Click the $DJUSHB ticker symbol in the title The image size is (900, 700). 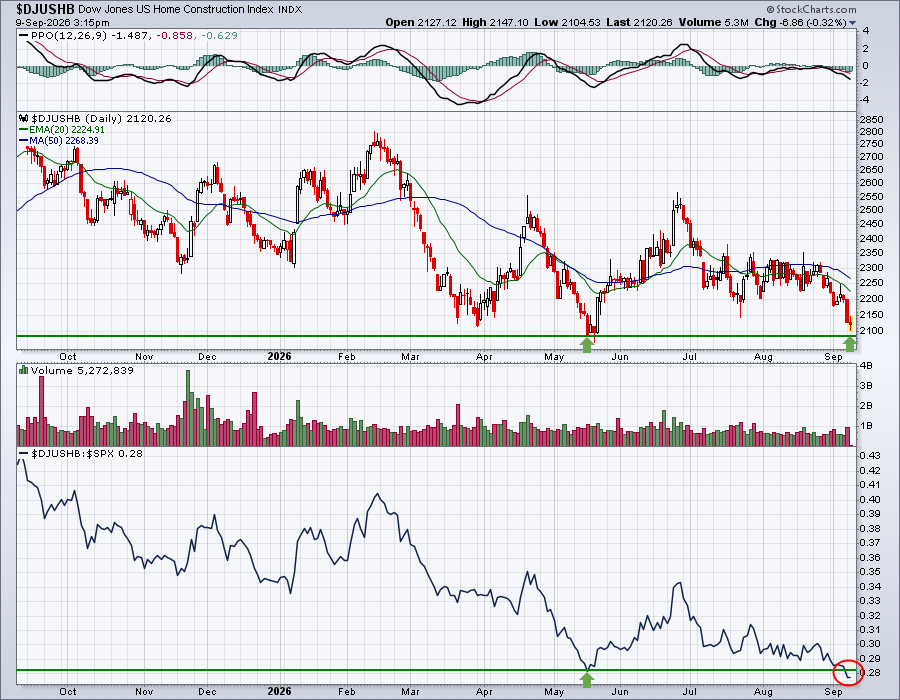[x=45, y=9]
